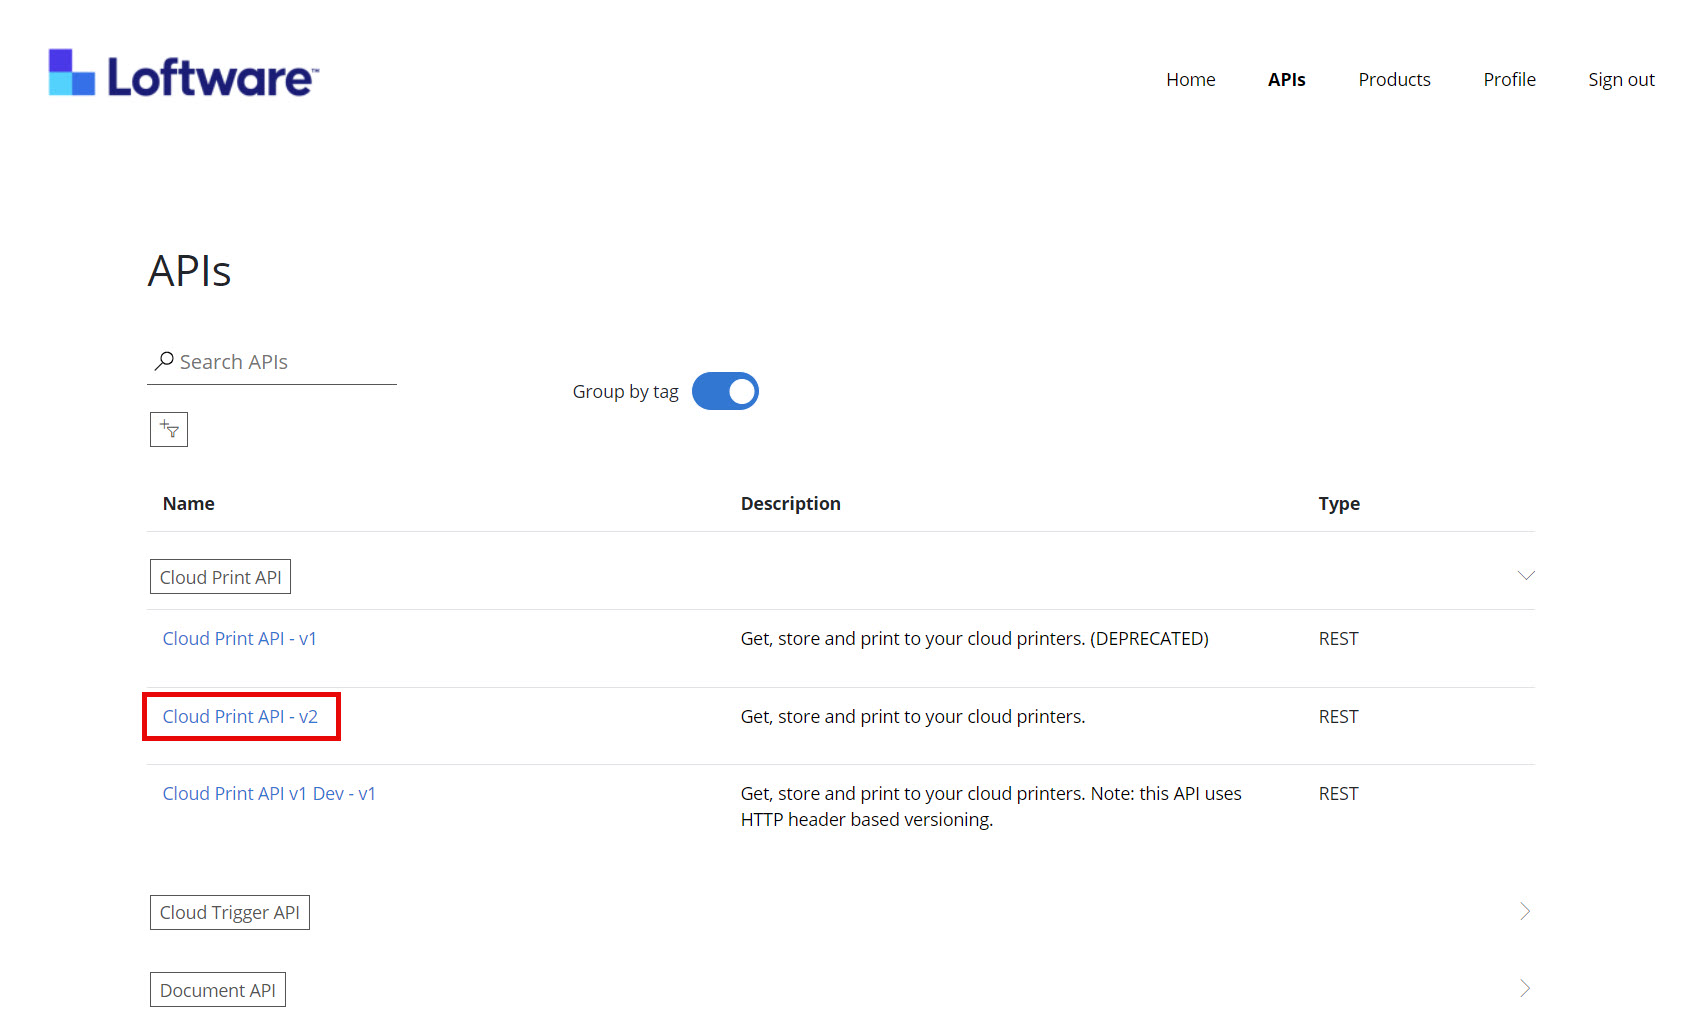Viewport: 1688px width, 1031px height.
Task: Open the Cloud Print API - v2 link
Action: (x=240, y=716)
